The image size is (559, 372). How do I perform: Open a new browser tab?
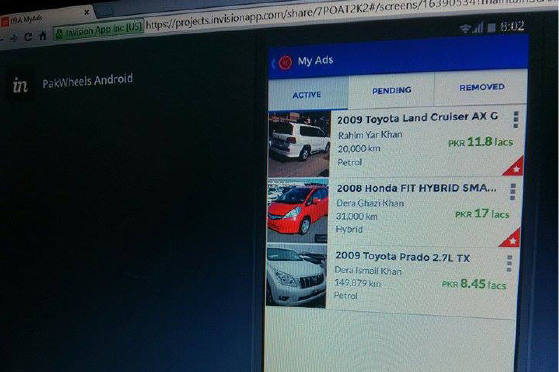pos(105,11)
